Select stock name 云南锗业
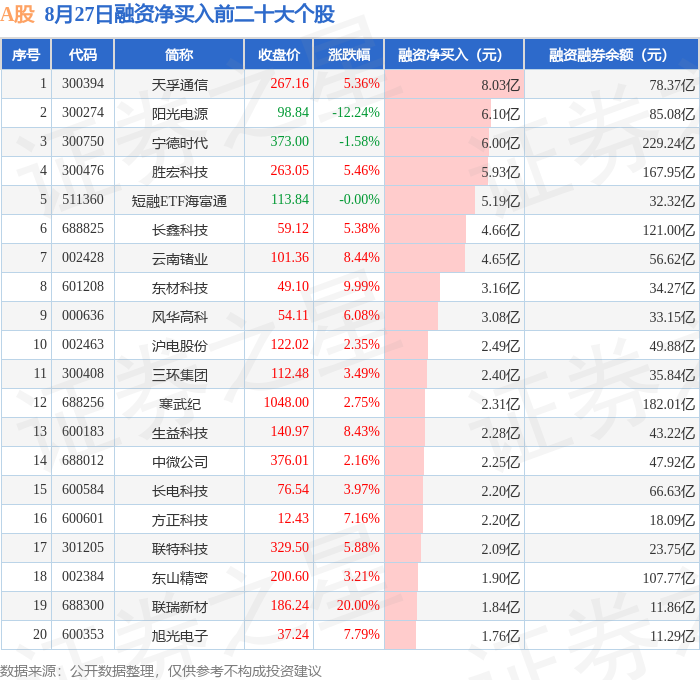The image size is (700, 680). 179,259
